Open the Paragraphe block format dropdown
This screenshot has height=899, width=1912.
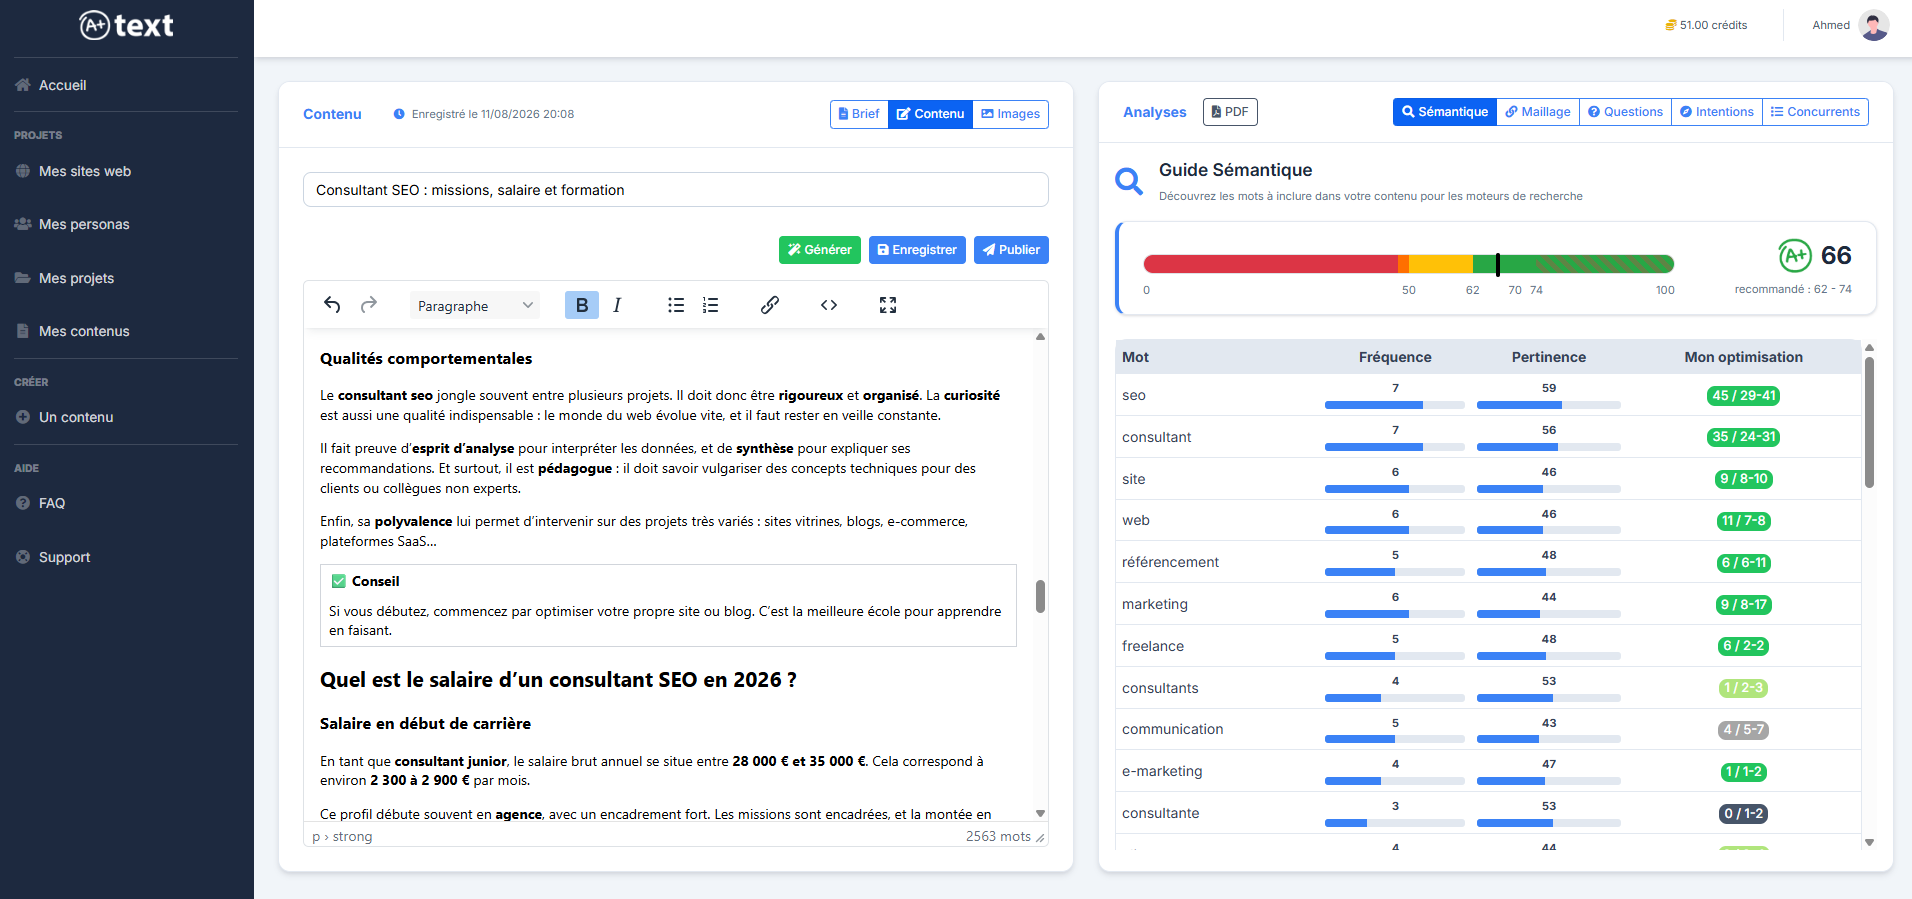[475, 305]
